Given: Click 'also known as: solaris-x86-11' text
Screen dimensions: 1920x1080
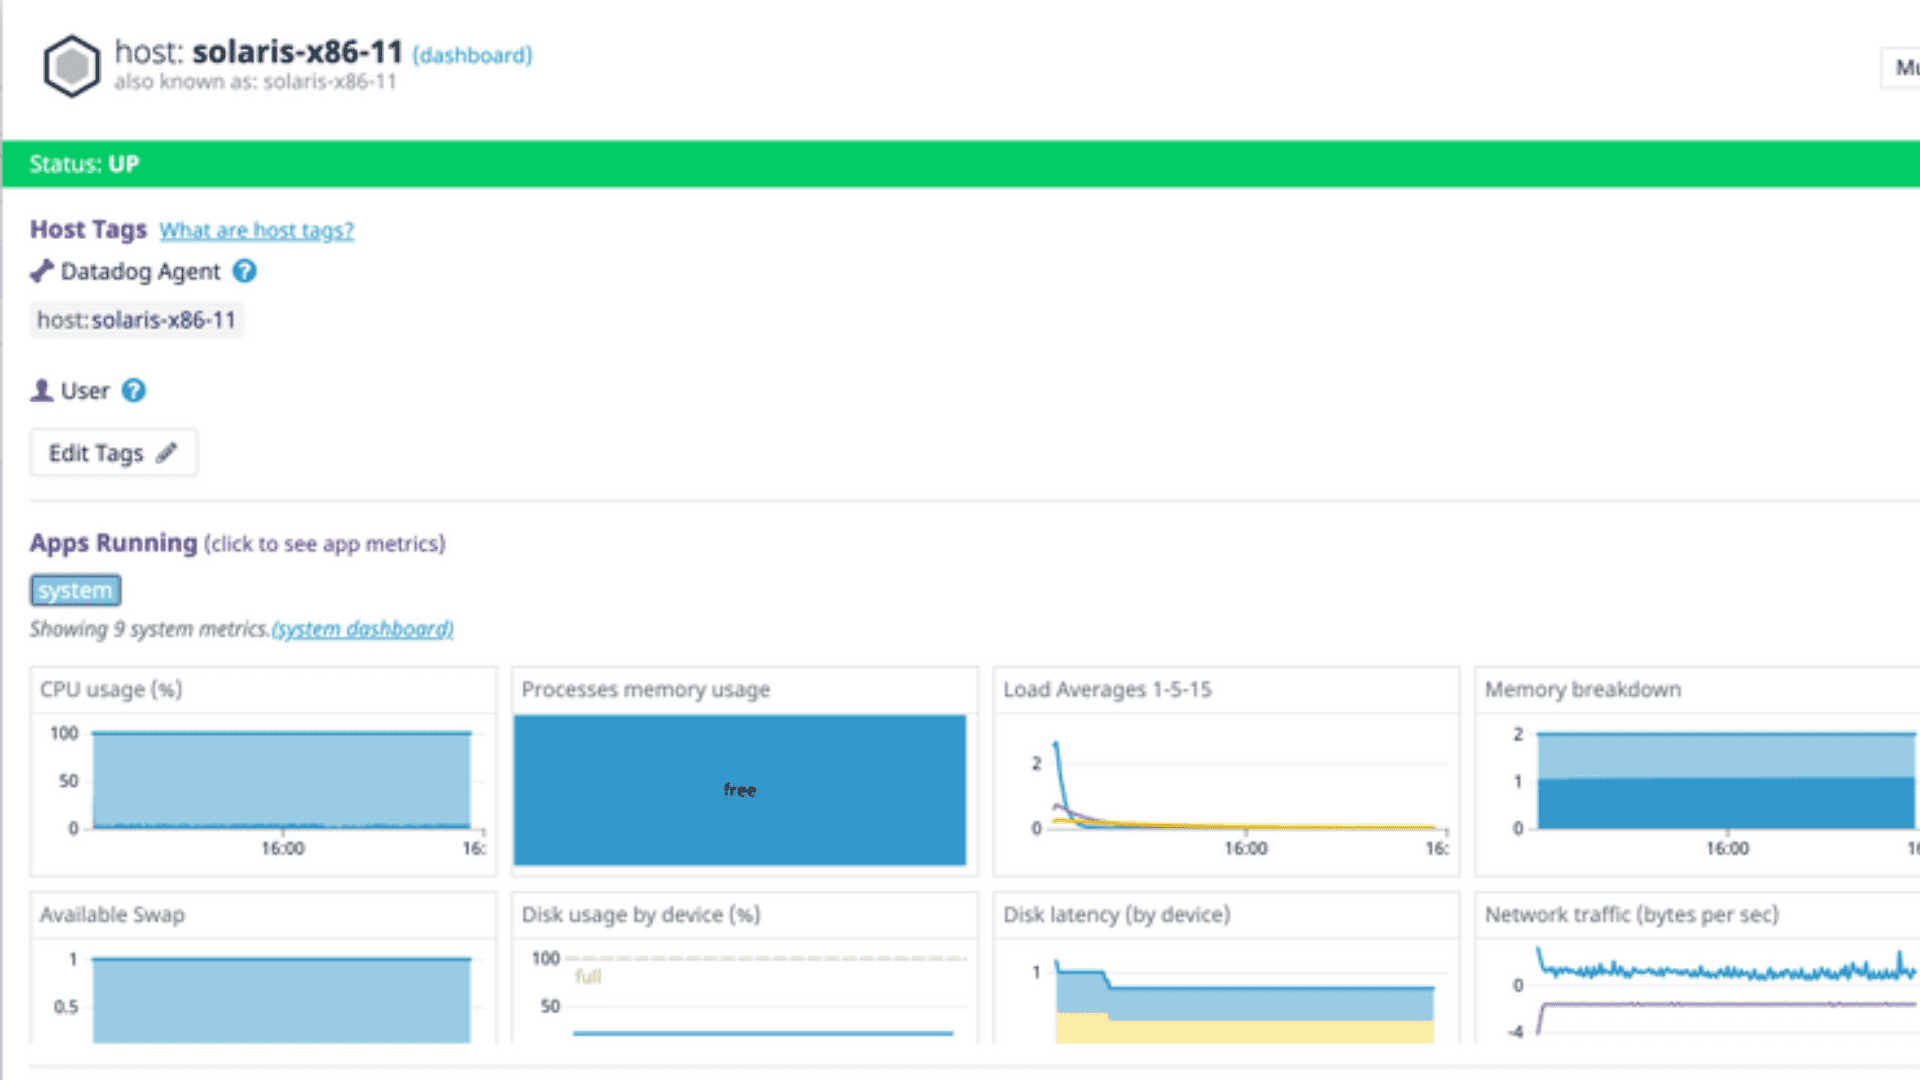Looking at the screenshot, I should 255,82.
